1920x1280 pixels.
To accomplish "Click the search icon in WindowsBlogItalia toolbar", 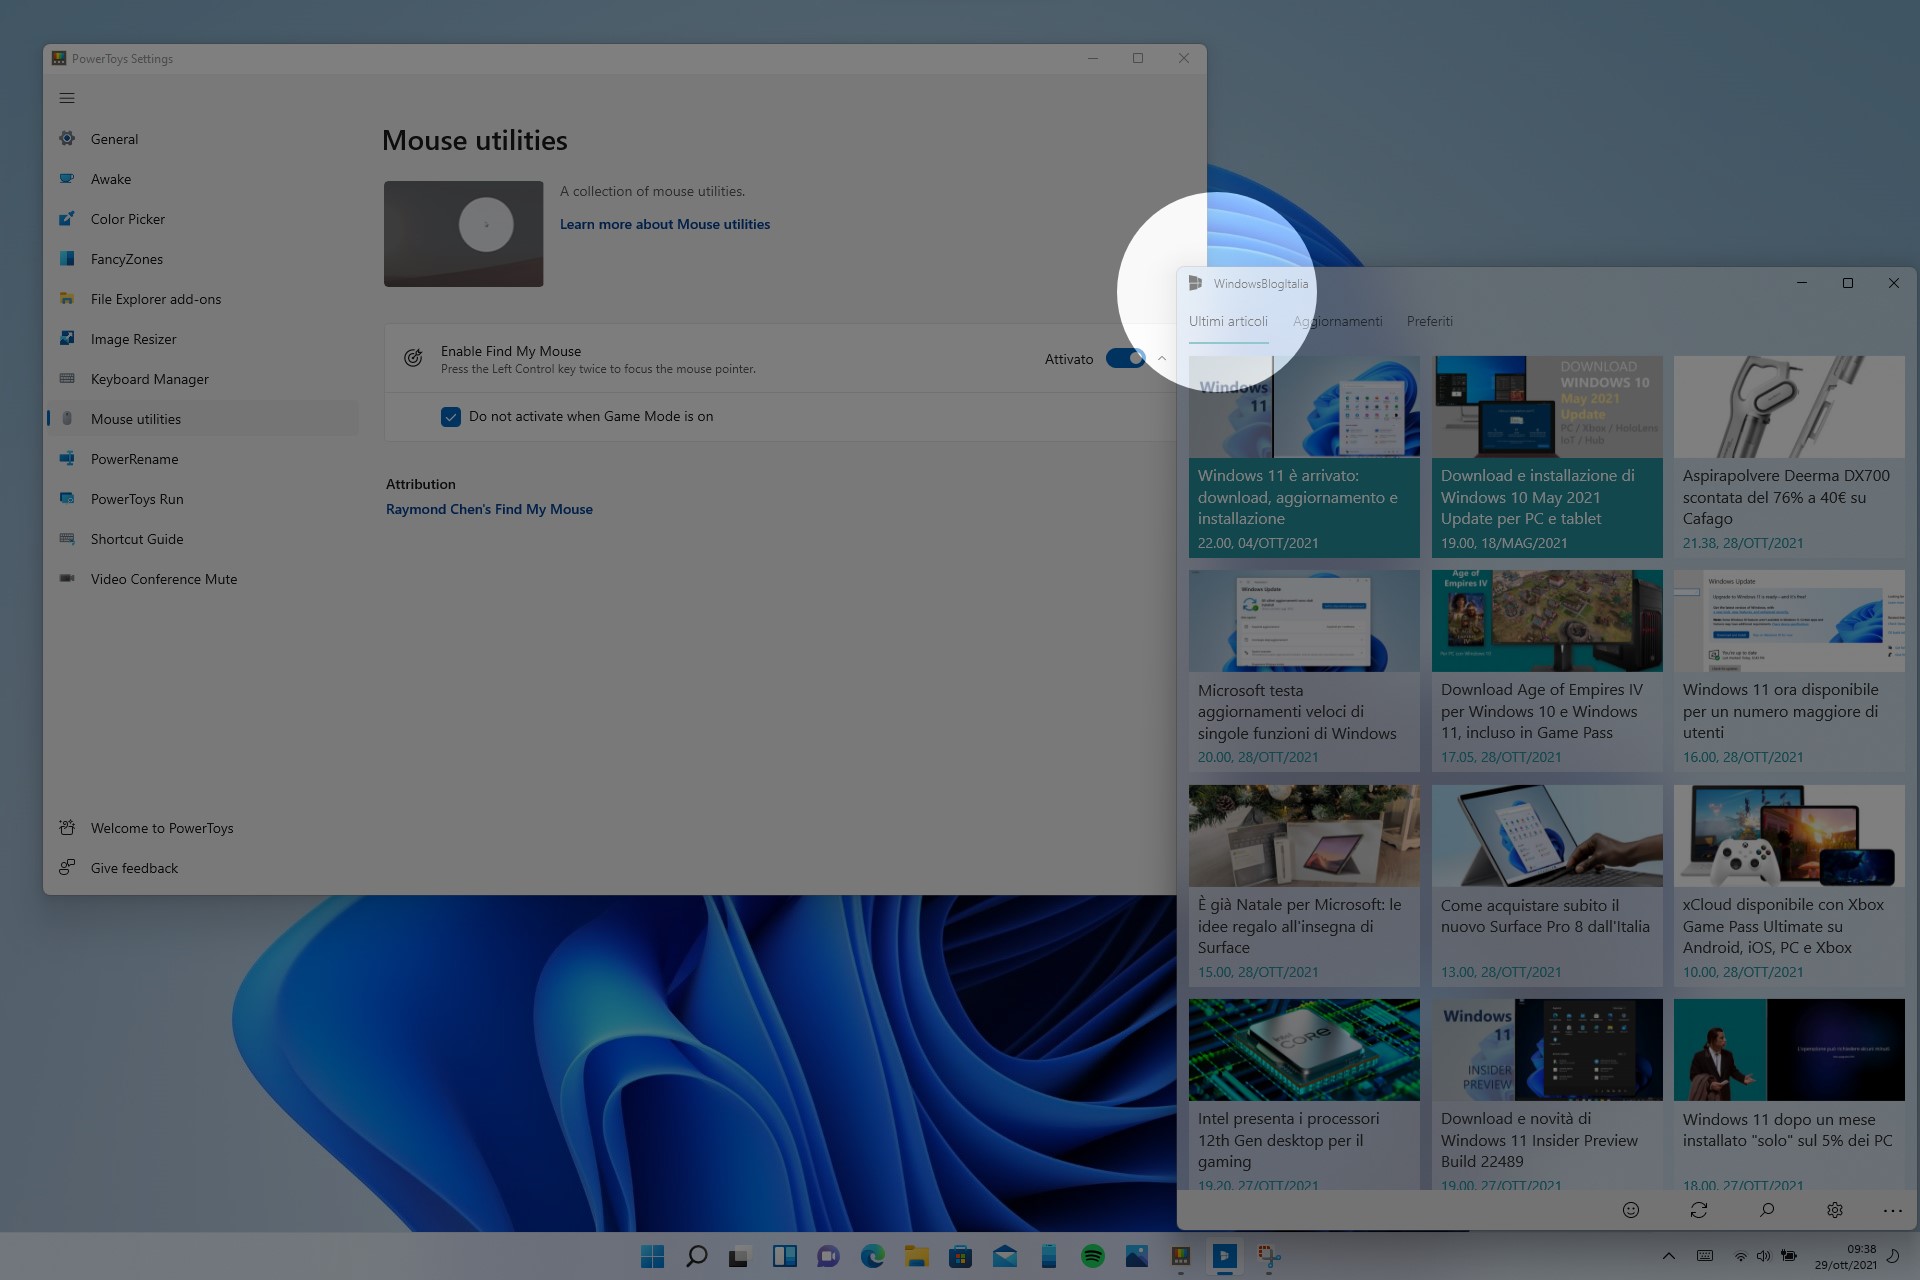I will coord(1767,1210).
